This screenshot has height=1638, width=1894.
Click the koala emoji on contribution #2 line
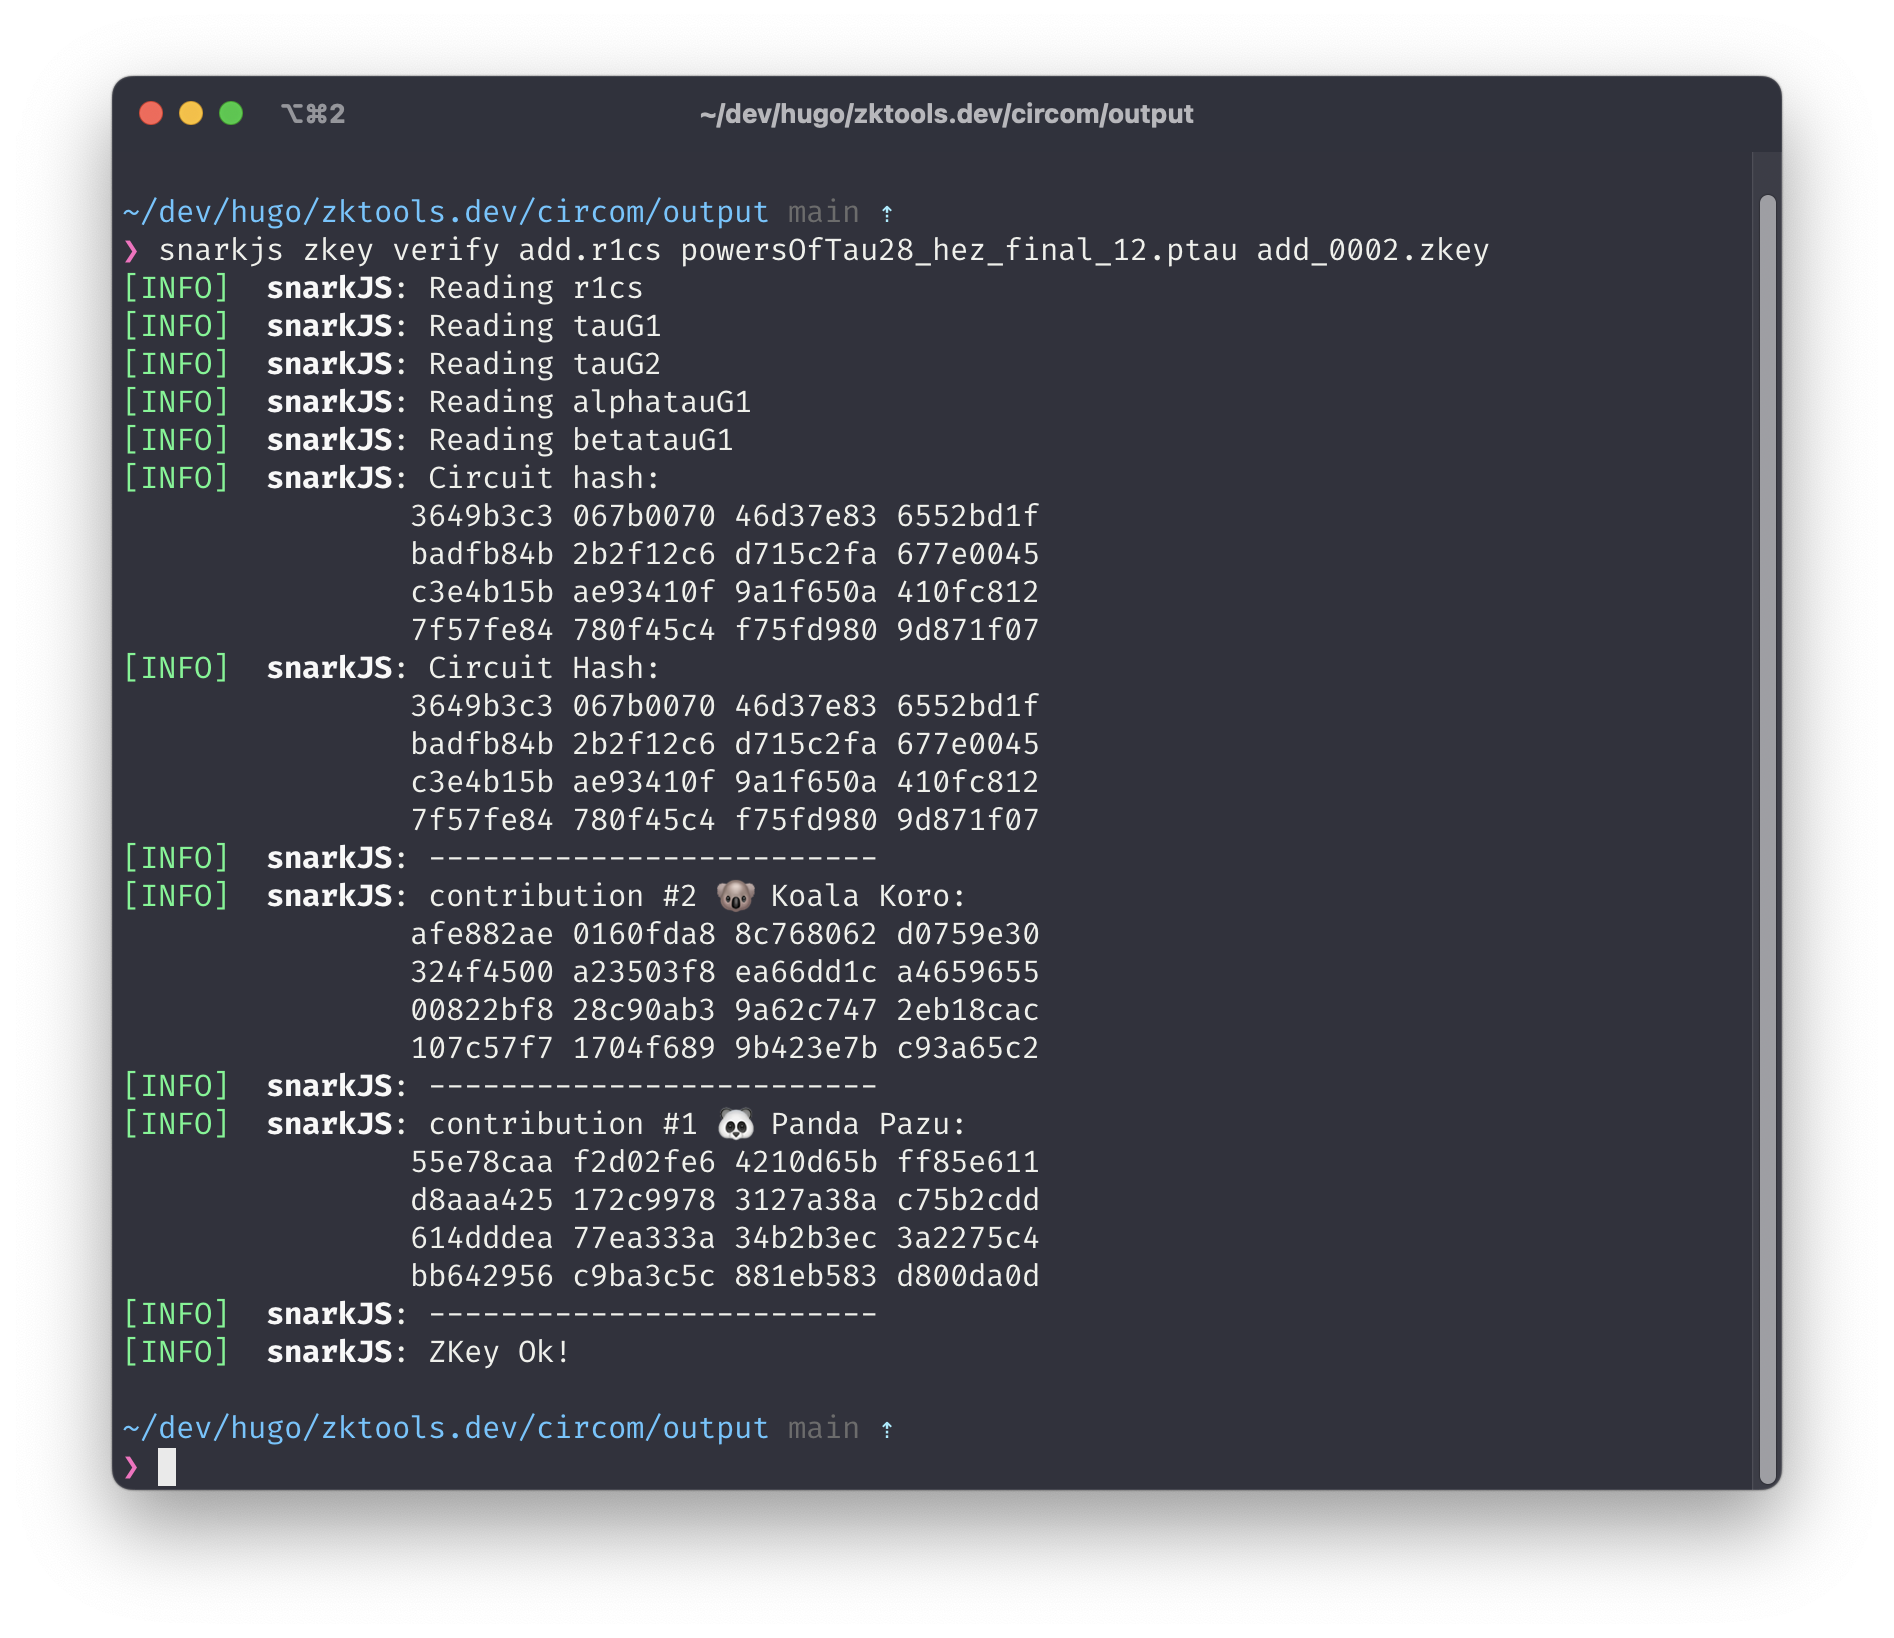point(736,896)
